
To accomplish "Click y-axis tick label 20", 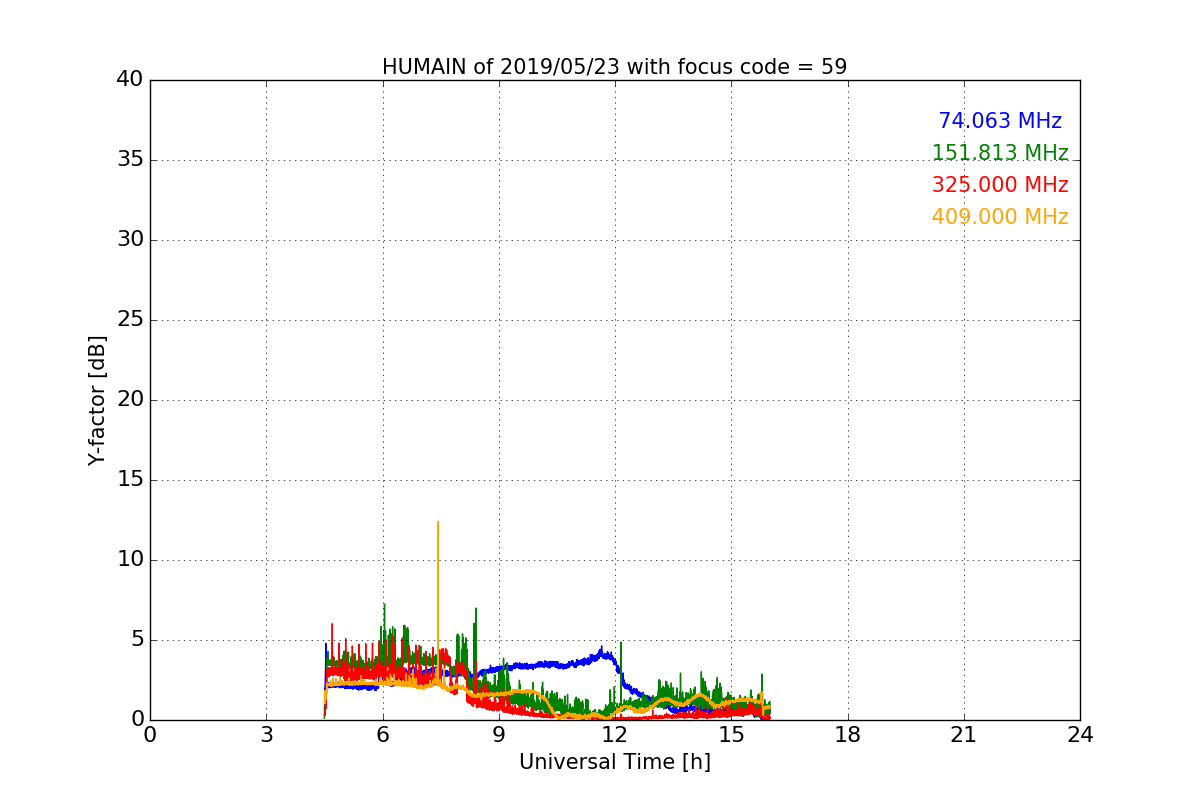I will click(x=130, y=400).
